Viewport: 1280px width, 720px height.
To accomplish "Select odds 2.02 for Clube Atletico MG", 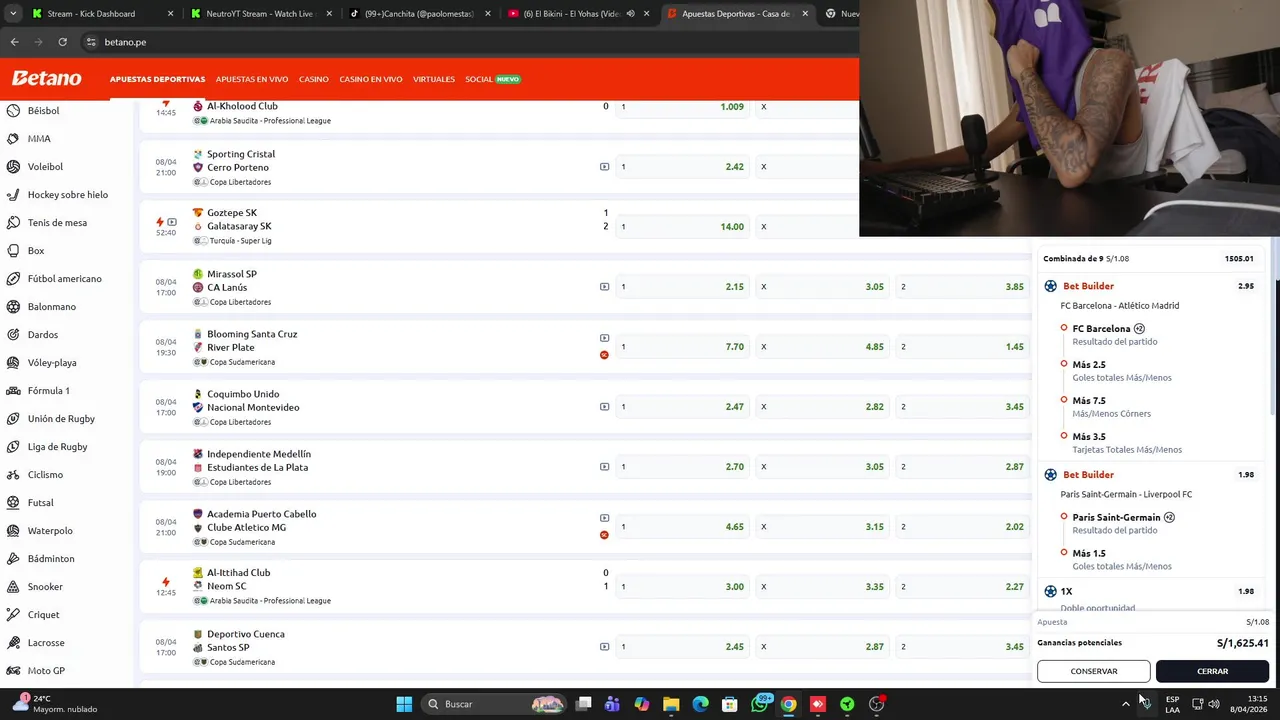I will (961, 527).
